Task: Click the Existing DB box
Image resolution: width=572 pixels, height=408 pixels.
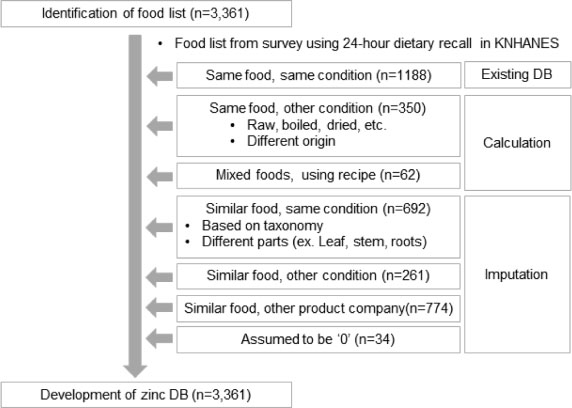Action: [517, 75]
